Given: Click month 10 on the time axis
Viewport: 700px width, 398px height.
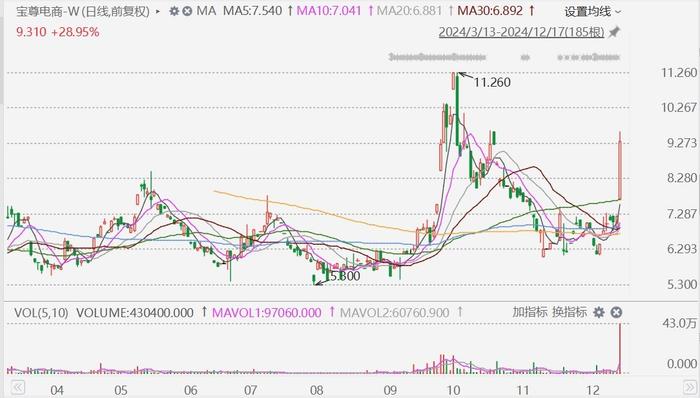Looking at the screenshot, I should (453, 390).
